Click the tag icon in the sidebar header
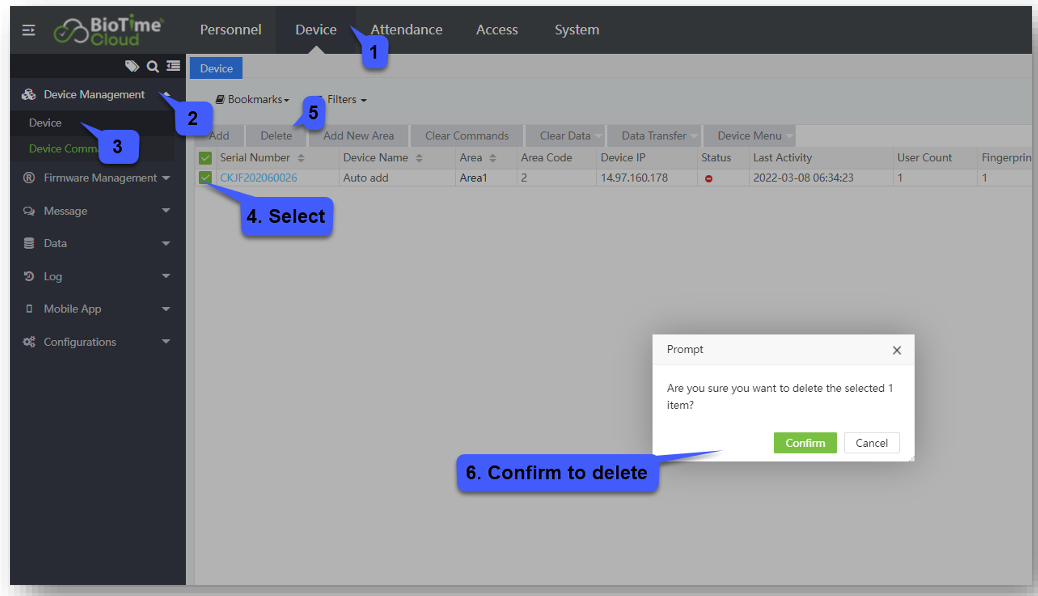 (x=132, y=66)
